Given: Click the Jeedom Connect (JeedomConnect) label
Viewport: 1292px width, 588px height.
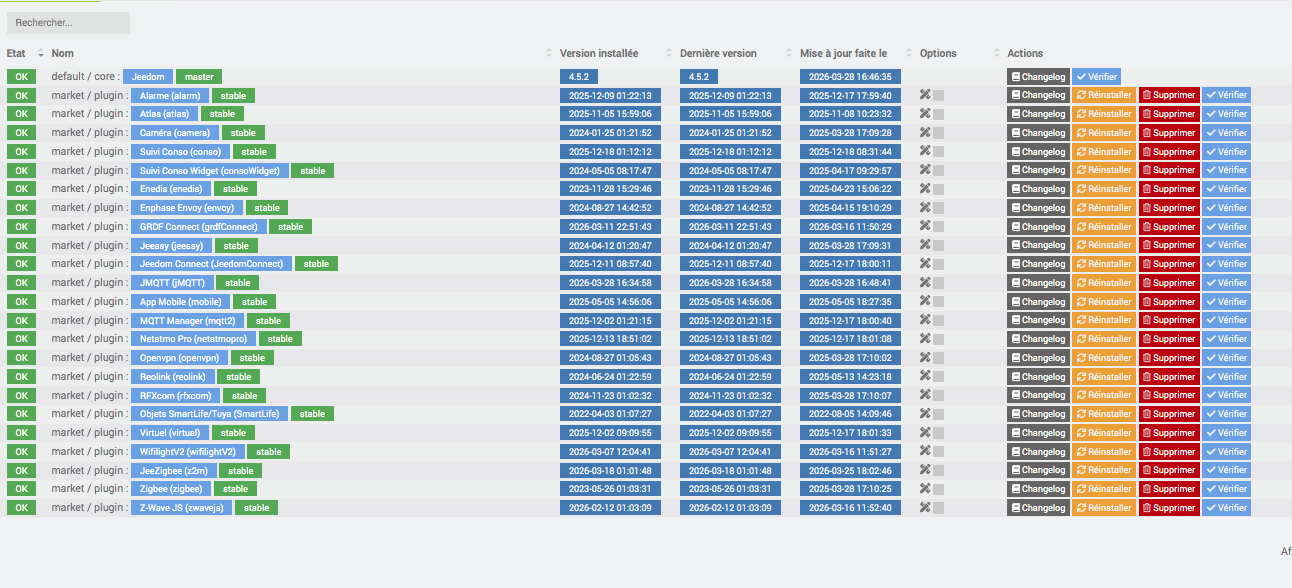Looking at the screenshot, I should pos(212,264).
